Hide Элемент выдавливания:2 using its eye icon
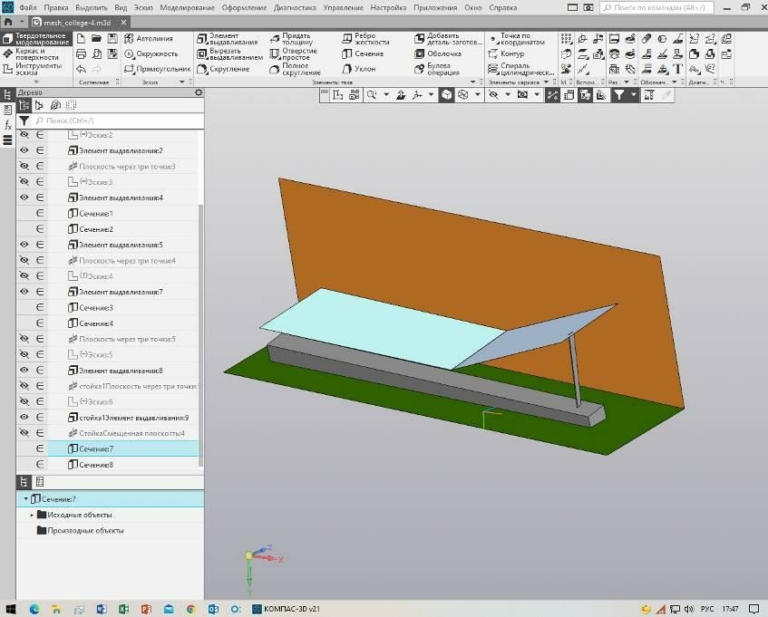 (x=24, y=150)
